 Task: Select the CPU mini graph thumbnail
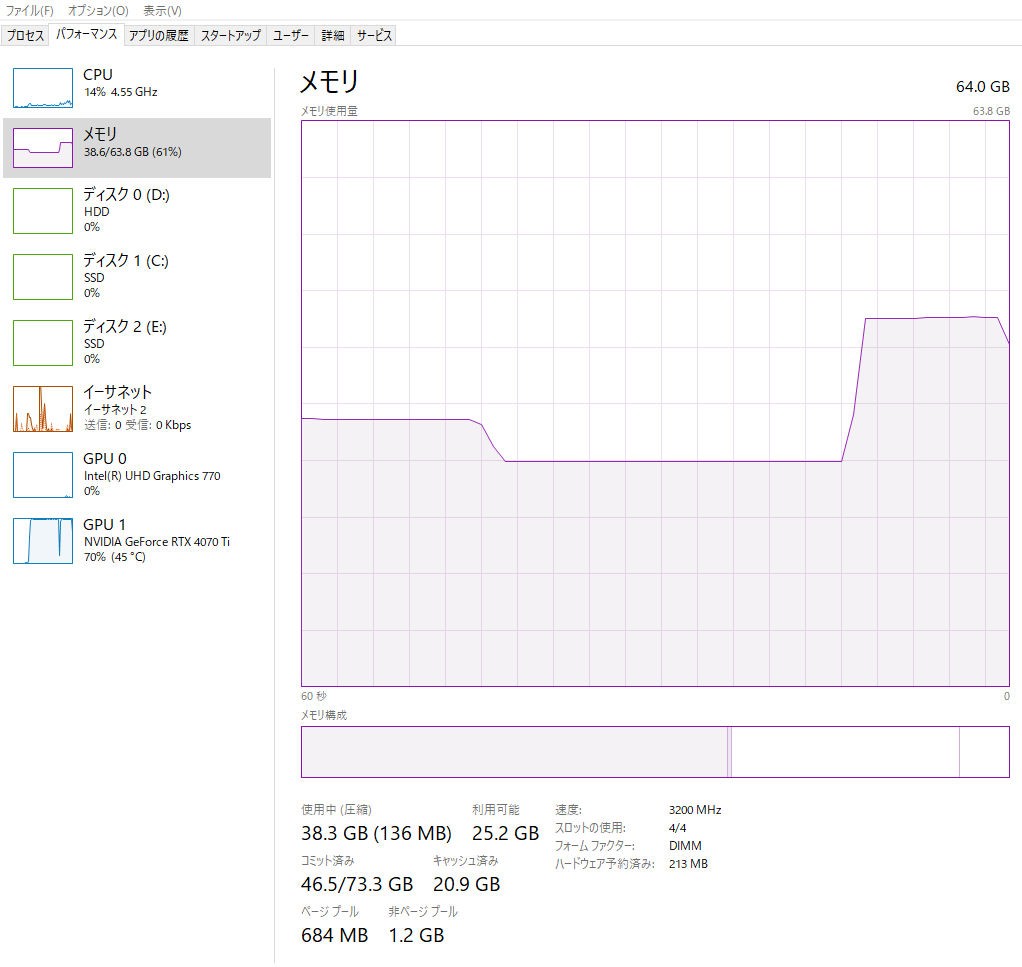pos(43,88)
